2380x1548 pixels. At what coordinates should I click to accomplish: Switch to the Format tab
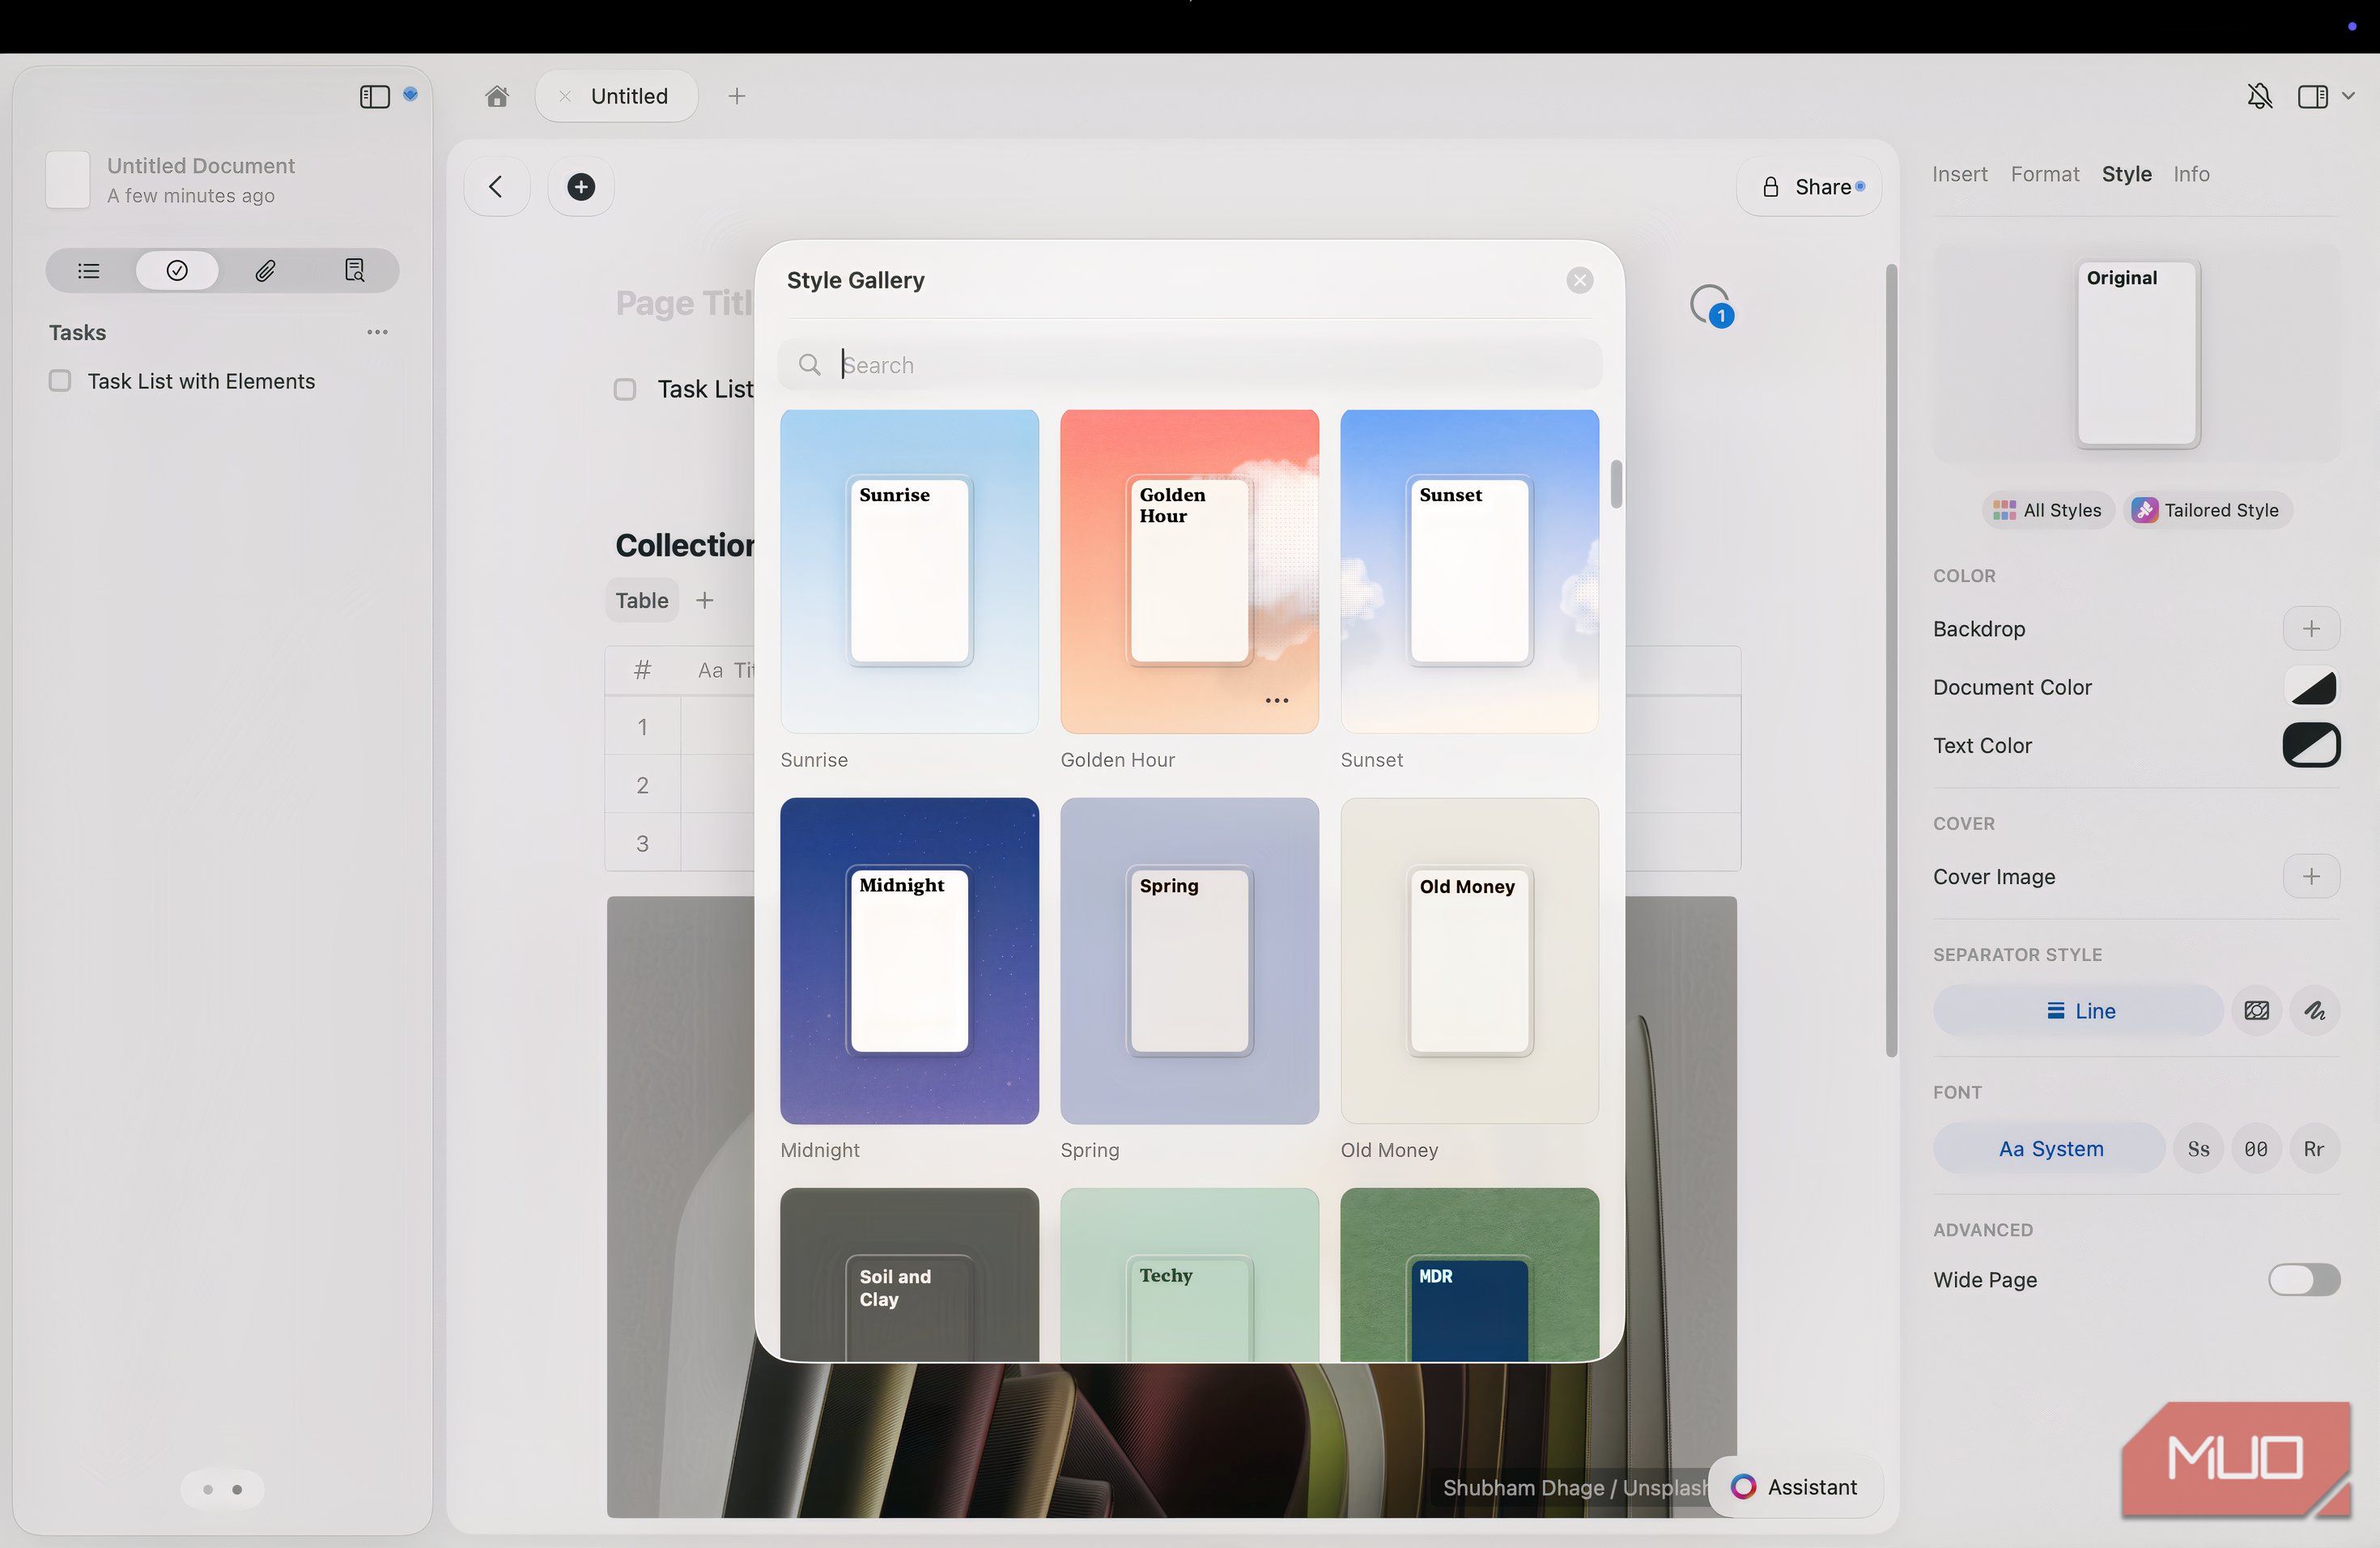click(2044, 174)
